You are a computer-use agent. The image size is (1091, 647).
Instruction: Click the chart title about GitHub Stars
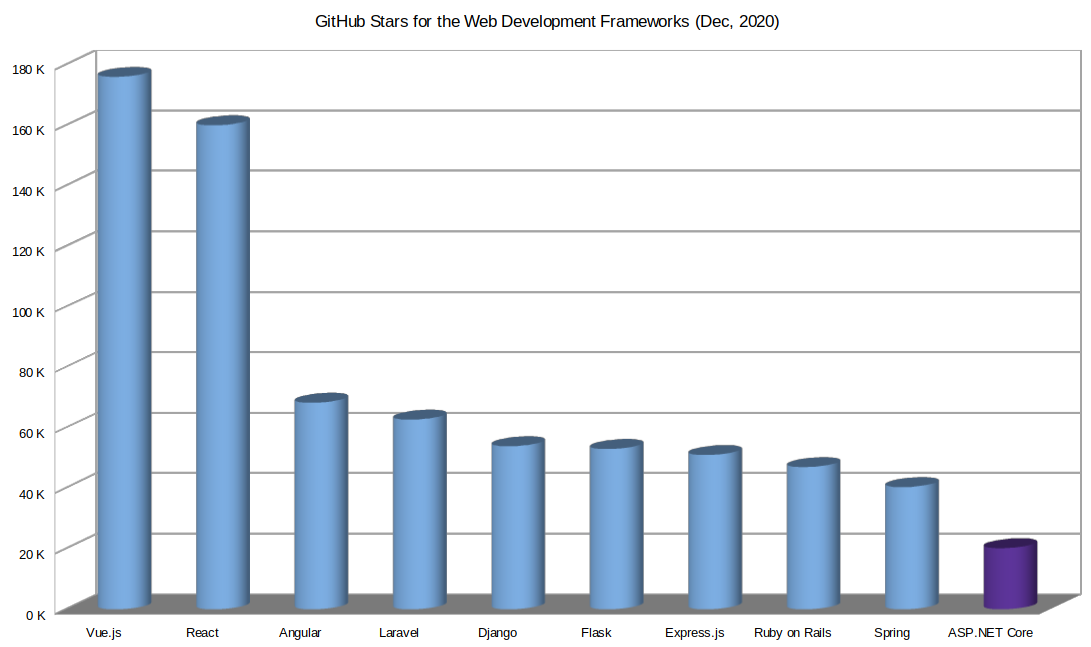[547, 22]
